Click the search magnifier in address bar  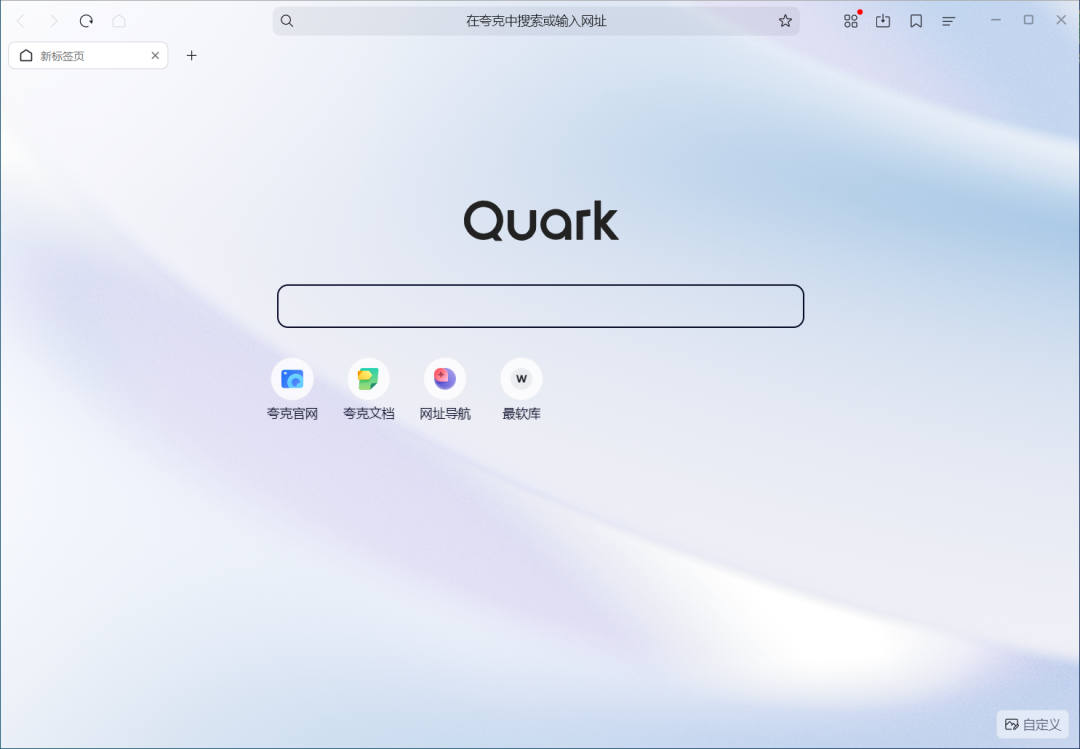pyautogui.click(x=287, y=21)
